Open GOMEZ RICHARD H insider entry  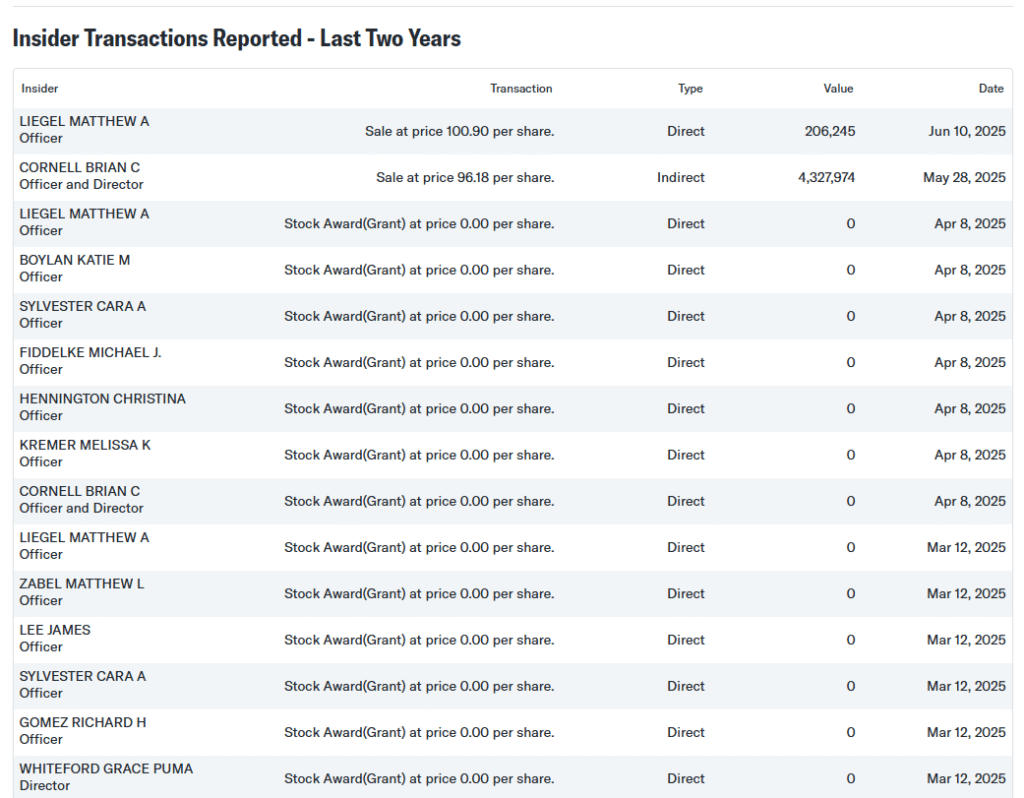(83, 722)
